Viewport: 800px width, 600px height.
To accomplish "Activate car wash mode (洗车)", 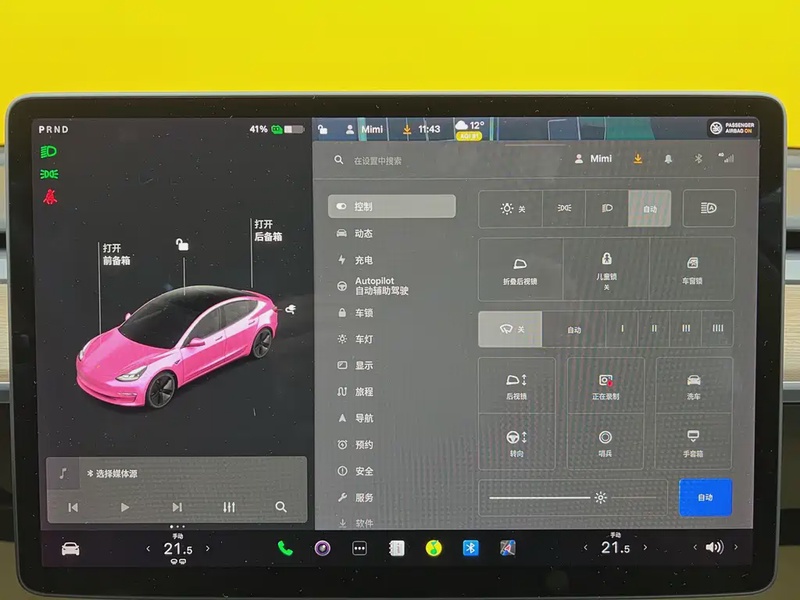I will point(692,386).
